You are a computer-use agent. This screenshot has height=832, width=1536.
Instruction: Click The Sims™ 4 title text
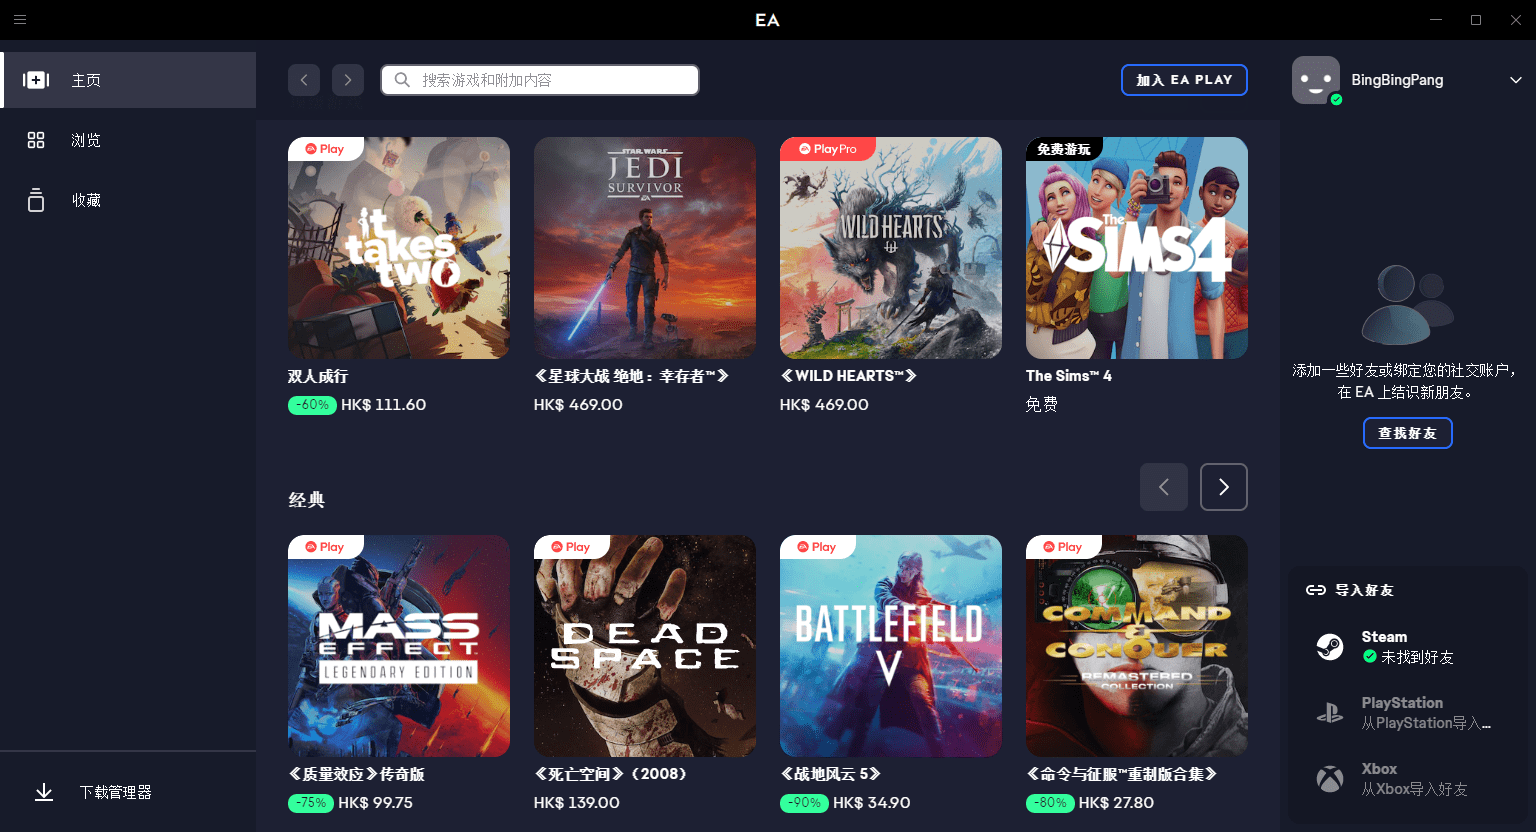[x=1069, y=376]
